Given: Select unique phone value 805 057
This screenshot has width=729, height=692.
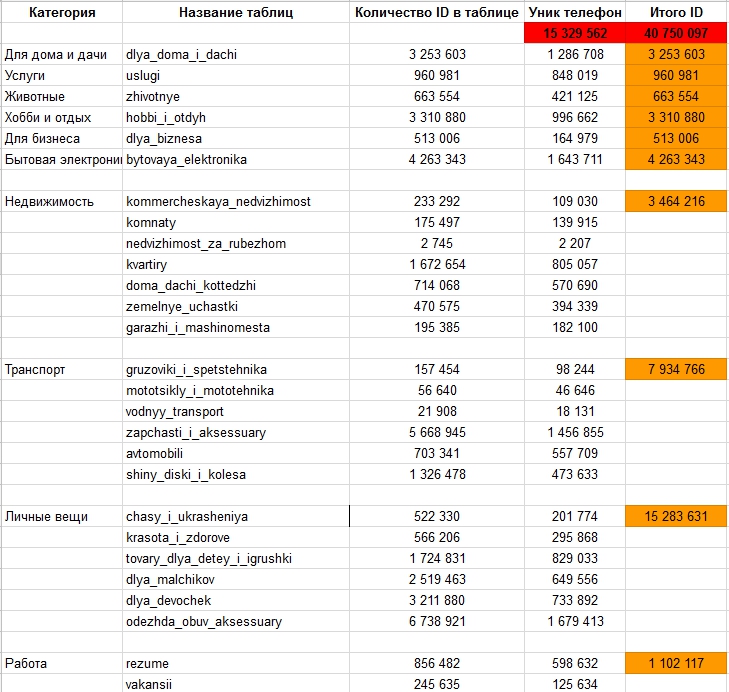Looking at the screenshot, I should (575, 264).
